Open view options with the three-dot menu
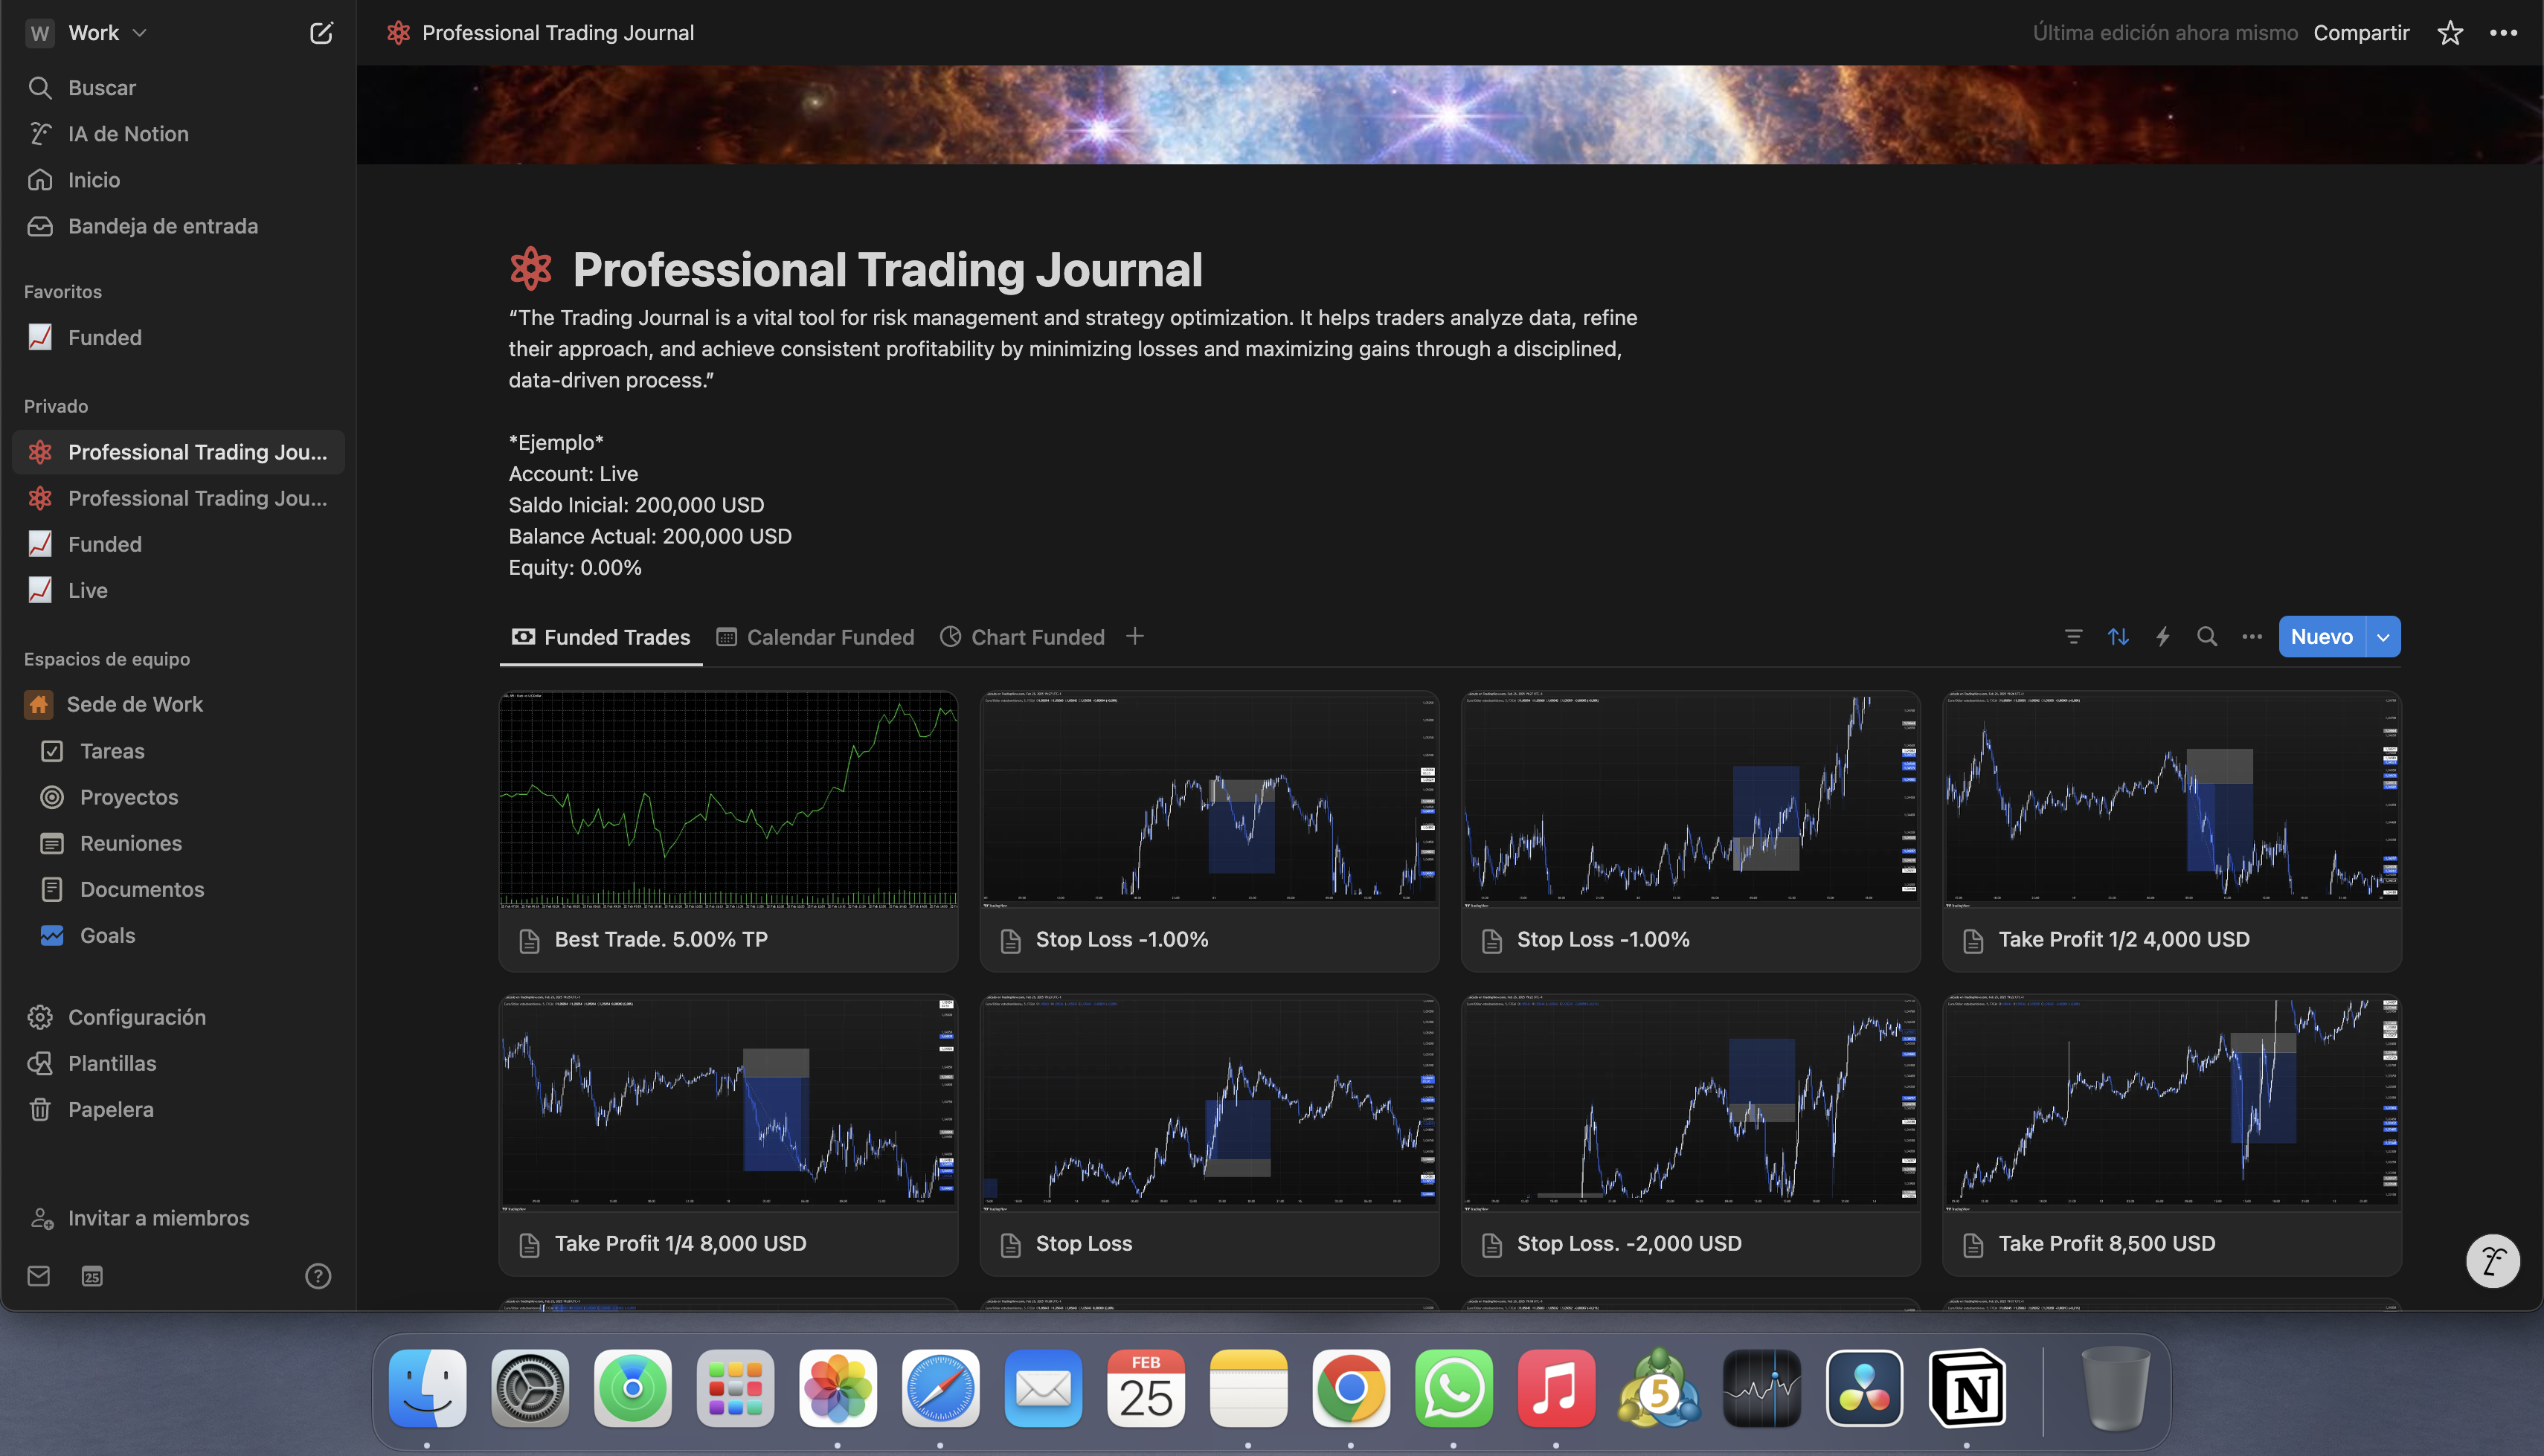This screenshot has width=2544, height=1456. point(2252,636)
